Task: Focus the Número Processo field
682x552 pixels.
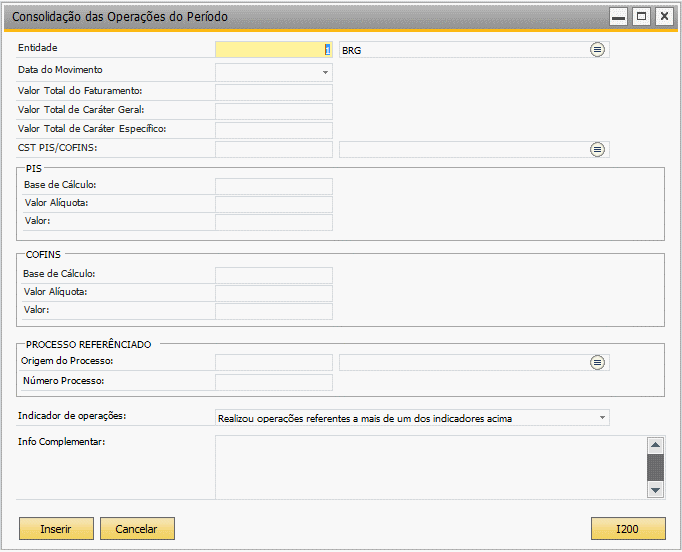Action: coord(274,382)
